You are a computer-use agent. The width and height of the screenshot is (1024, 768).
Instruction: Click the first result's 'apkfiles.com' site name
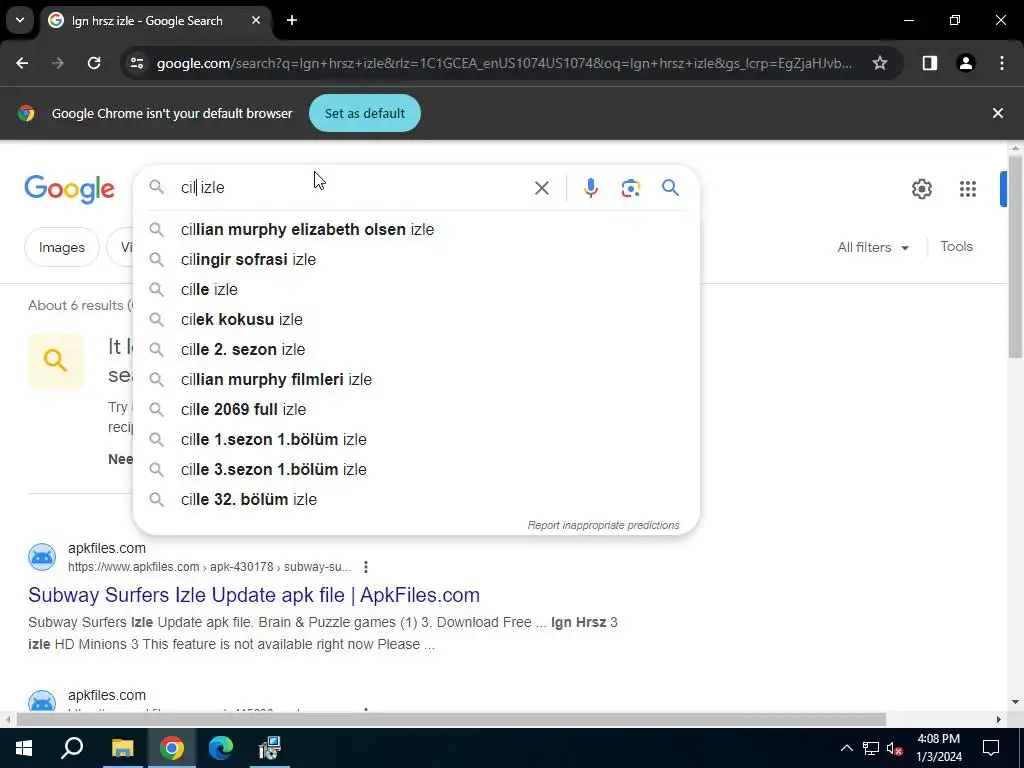tap(106, 548)
